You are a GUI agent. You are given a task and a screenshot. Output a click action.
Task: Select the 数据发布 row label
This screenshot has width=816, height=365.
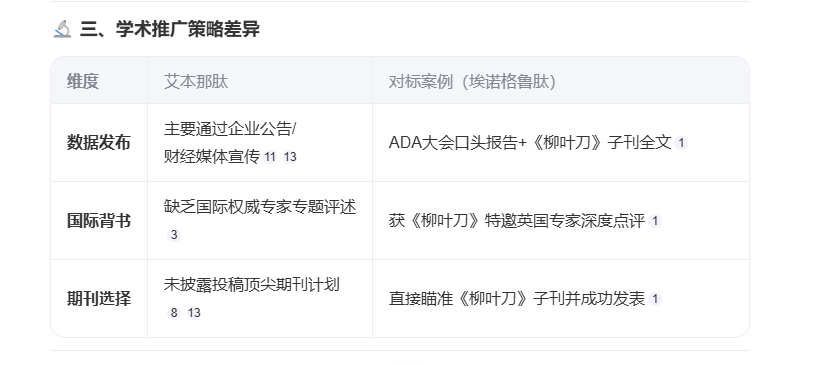[x=99, y=142]
